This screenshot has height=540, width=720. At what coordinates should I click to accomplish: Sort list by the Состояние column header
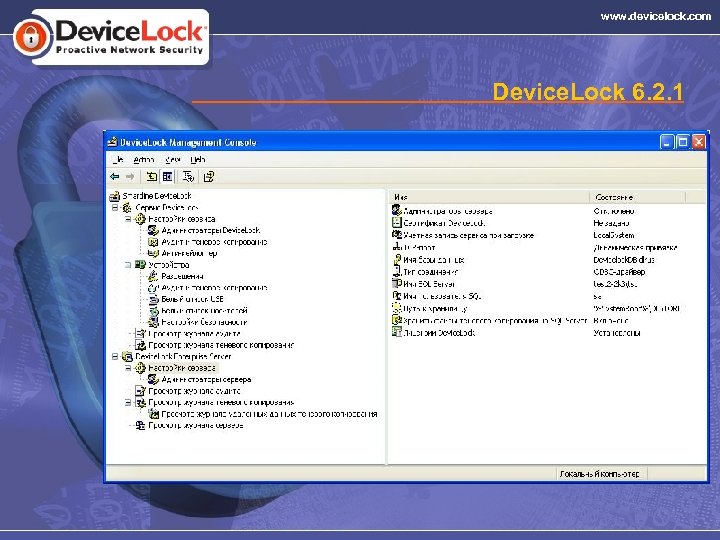pyautogui.click(x=637, y=197)
